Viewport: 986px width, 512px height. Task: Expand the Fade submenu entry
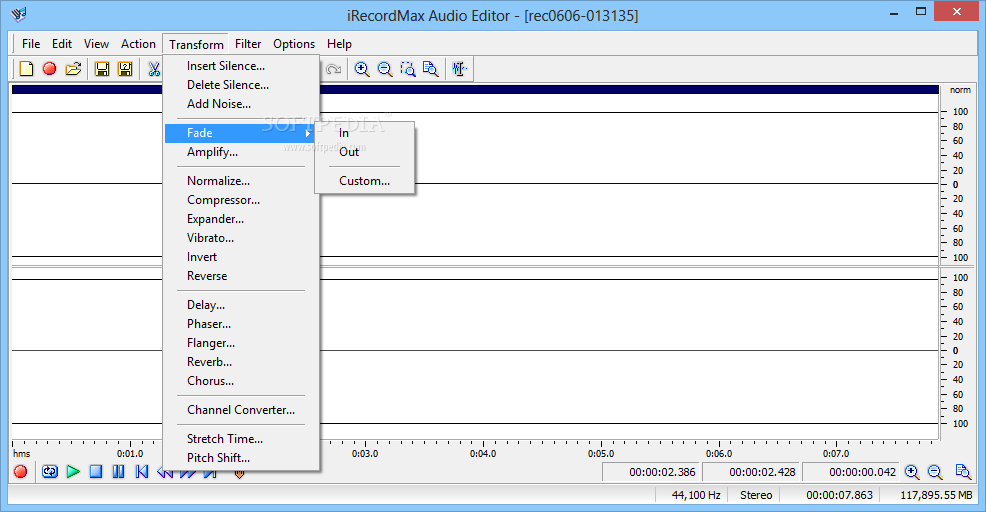click(241, 133)
